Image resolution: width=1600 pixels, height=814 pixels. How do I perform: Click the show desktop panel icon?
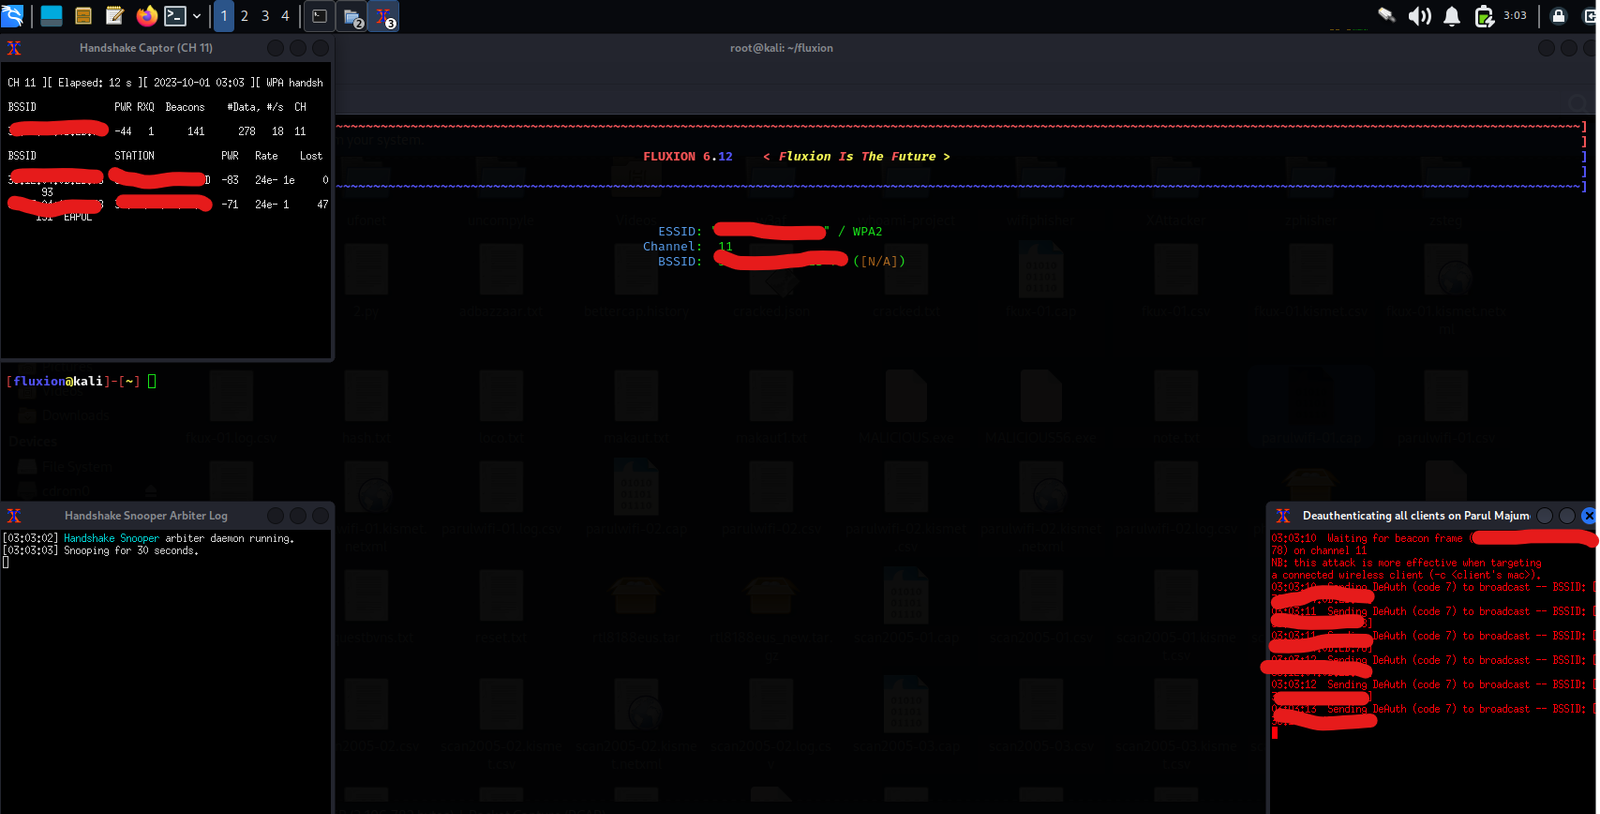point(51,16)
